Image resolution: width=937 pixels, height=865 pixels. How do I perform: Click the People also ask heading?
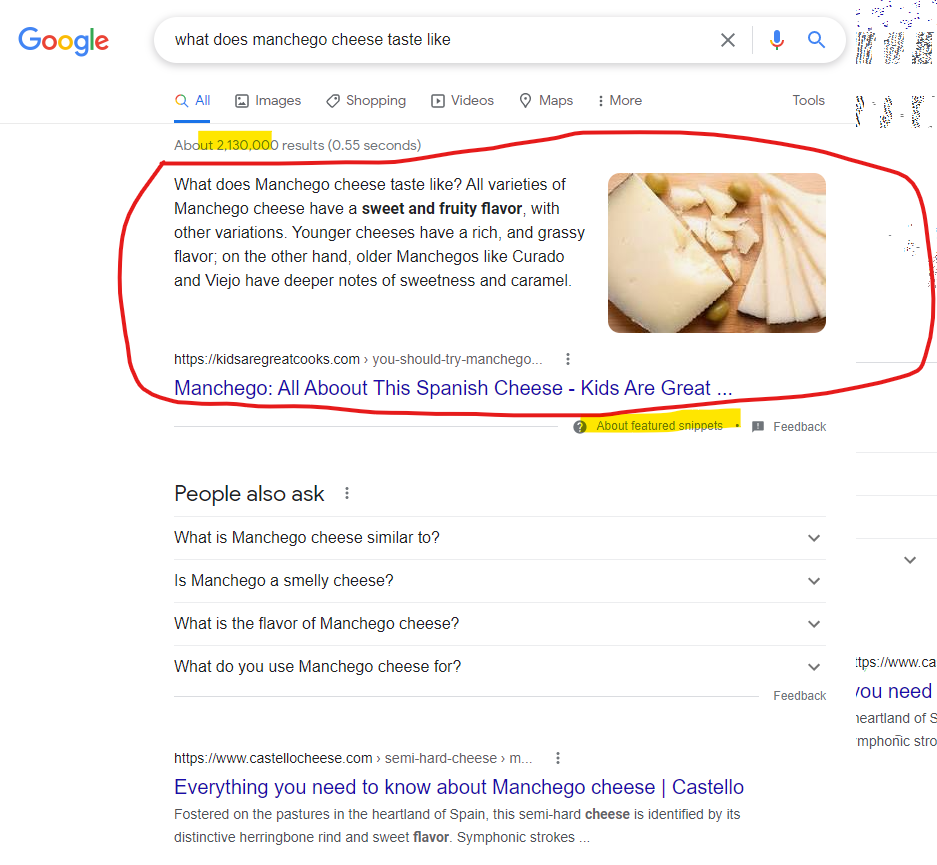pos(249,494)
